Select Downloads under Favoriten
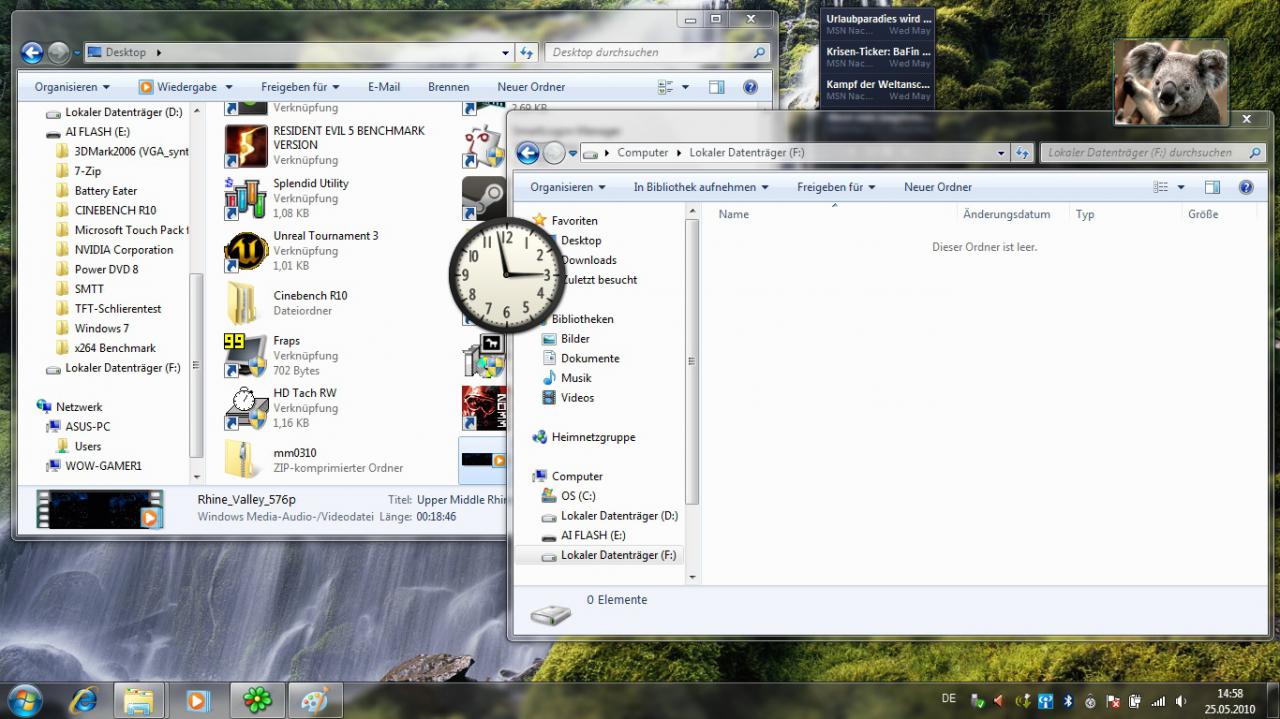 tap(588, 260)
